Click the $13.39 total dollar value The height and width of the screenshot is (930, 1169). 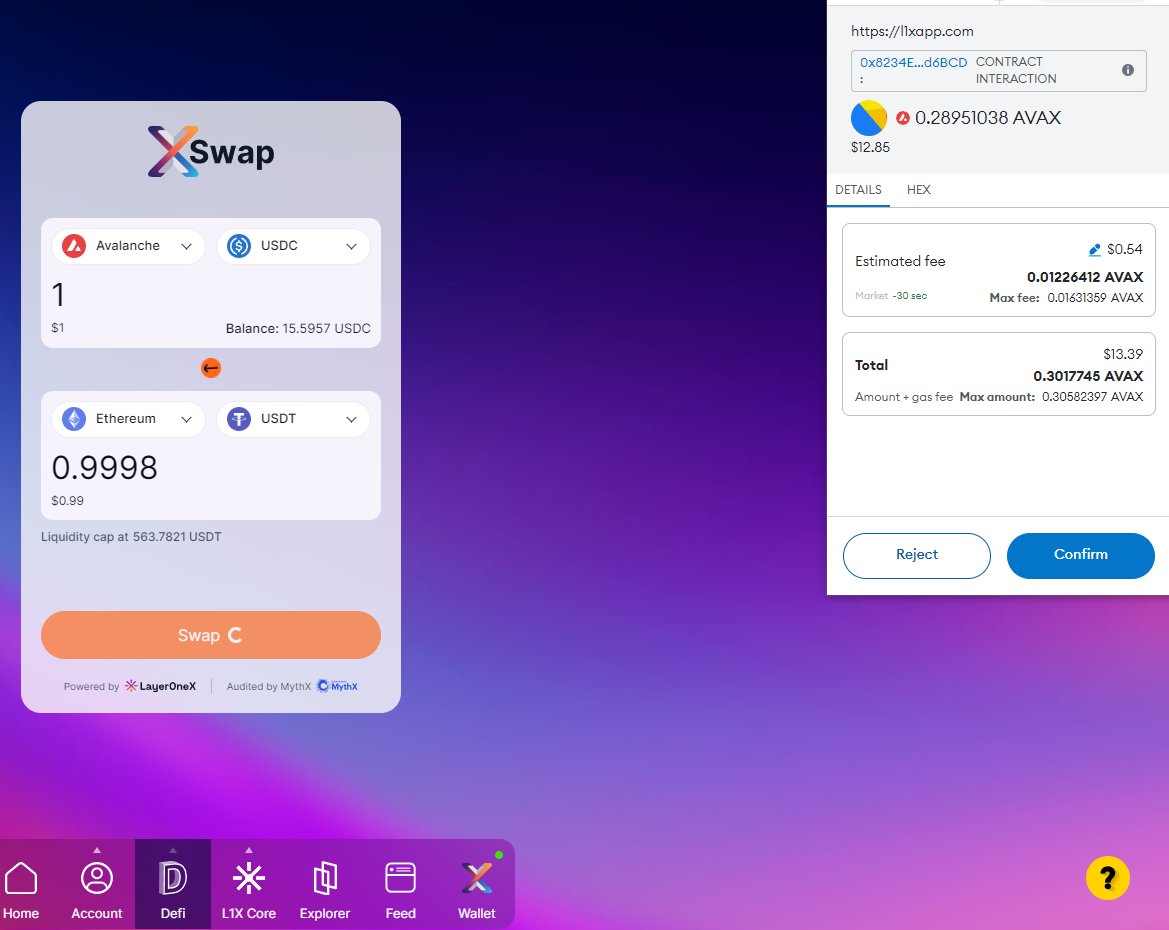1123,354
